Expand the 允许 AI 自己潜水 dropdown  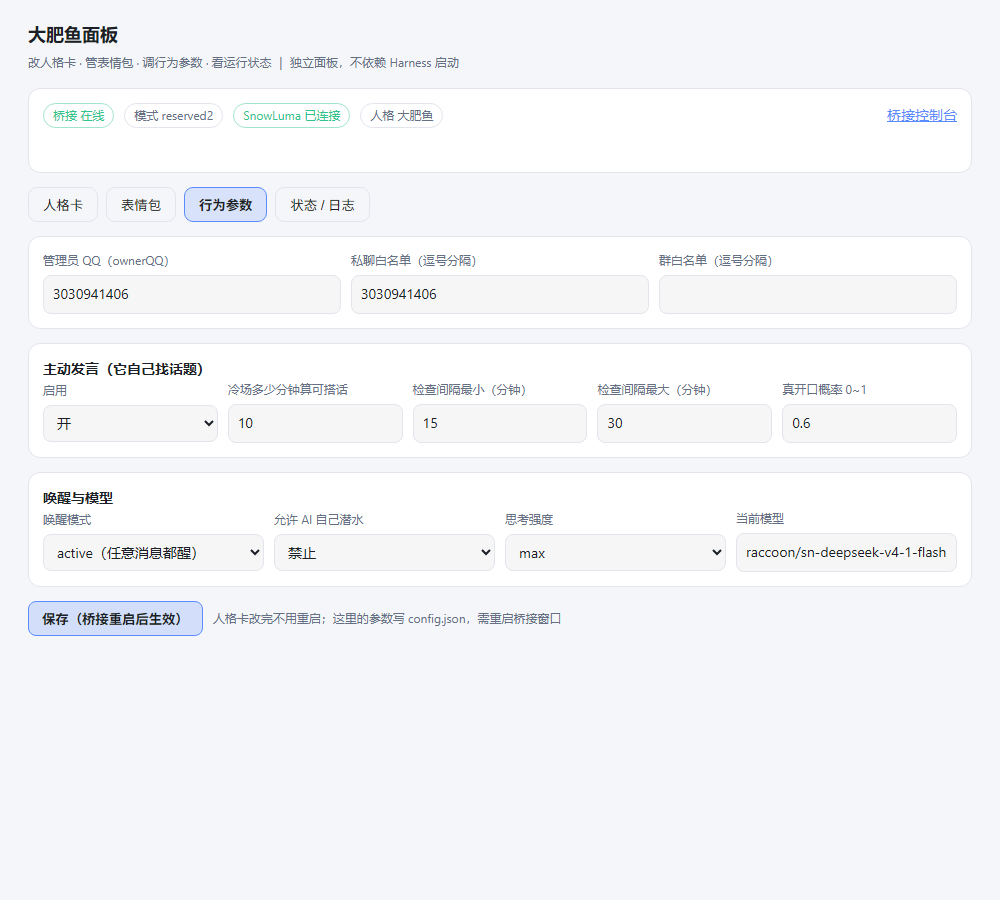tap(384, 553)
